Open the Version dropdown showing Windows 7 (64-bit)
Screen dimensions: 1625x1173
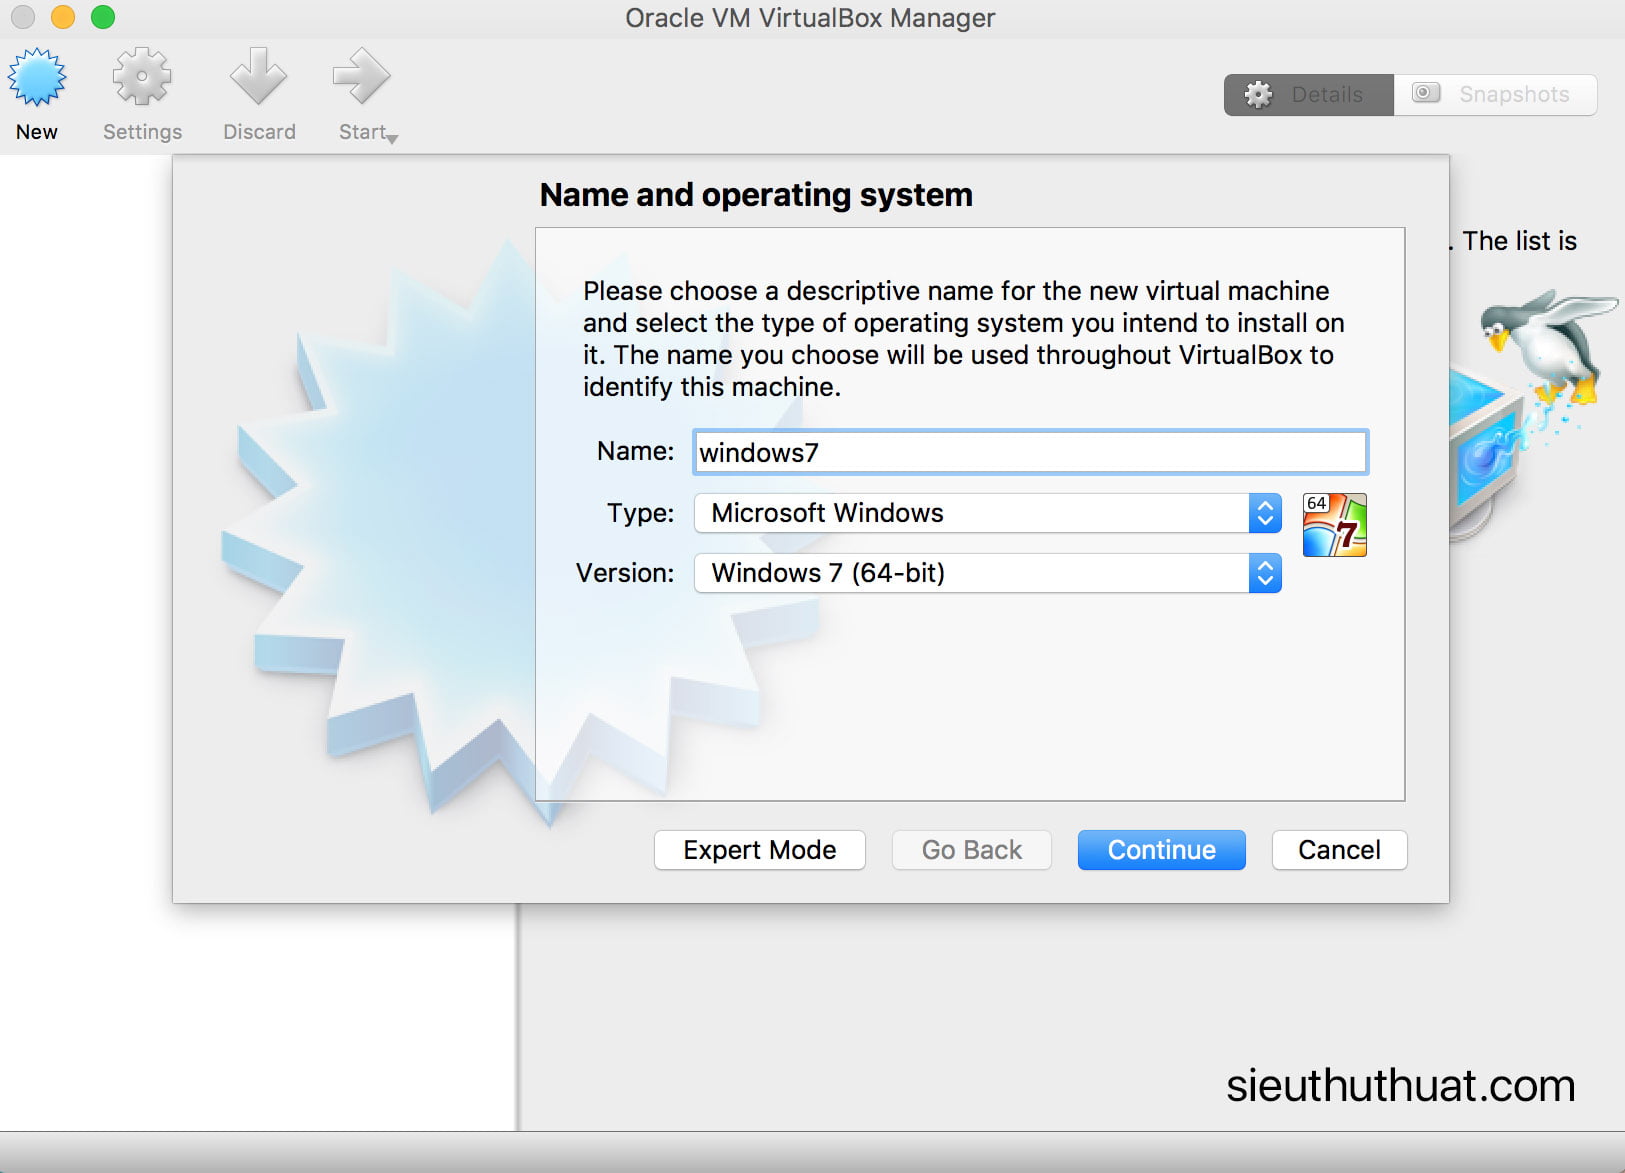coord(987,573)
